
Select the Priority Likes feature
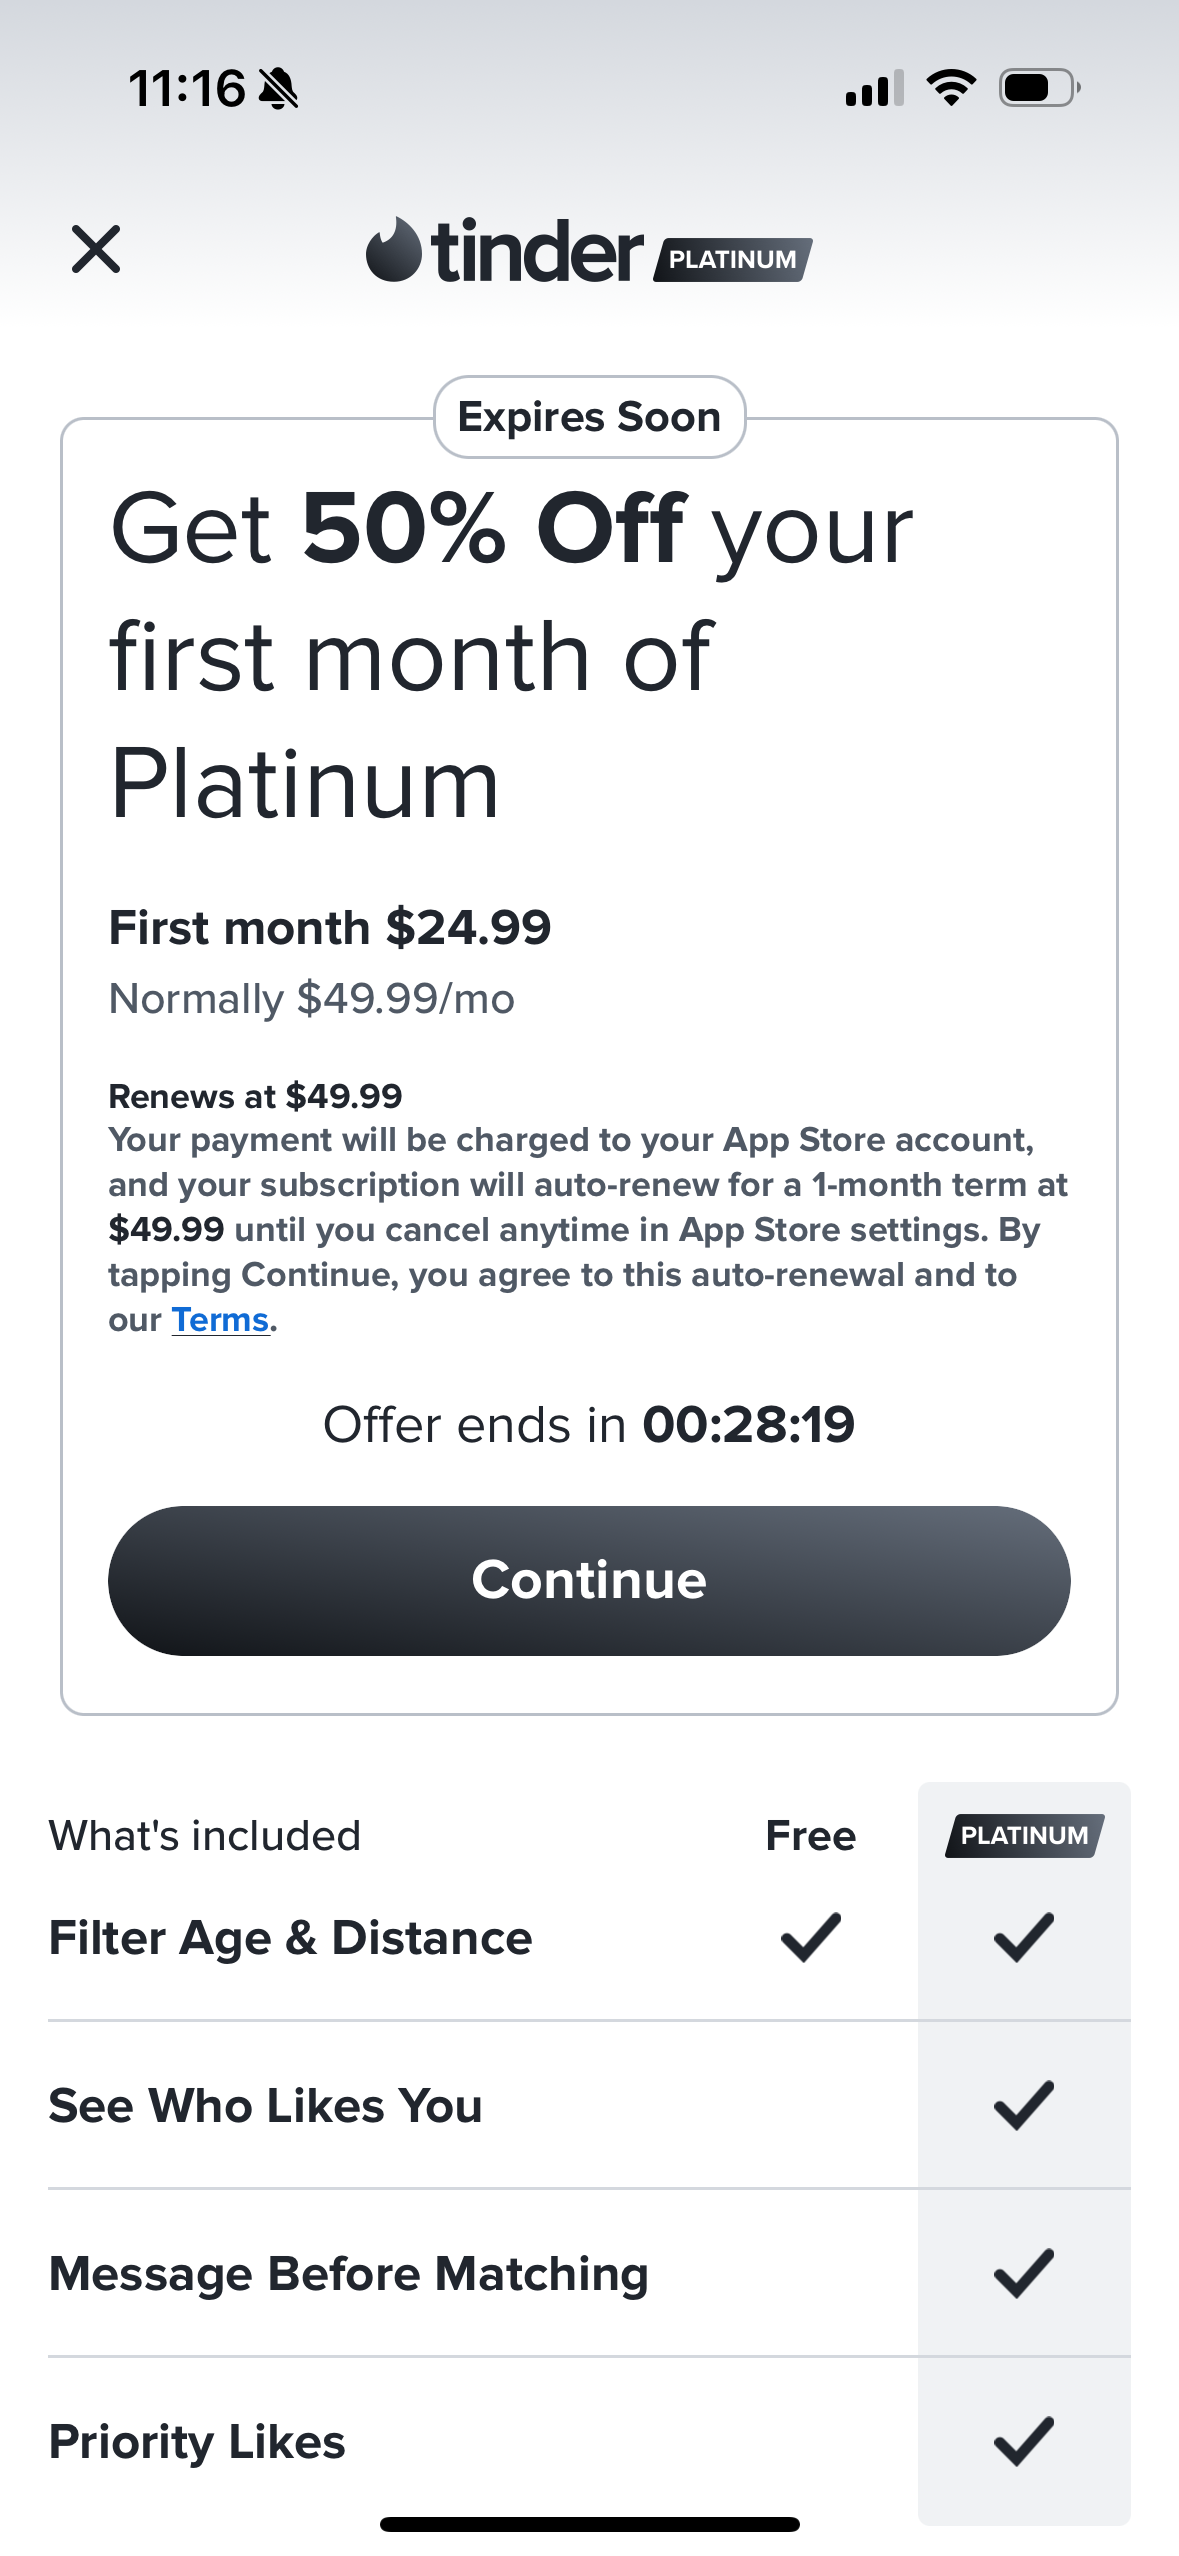click(x=197, y=2442)
